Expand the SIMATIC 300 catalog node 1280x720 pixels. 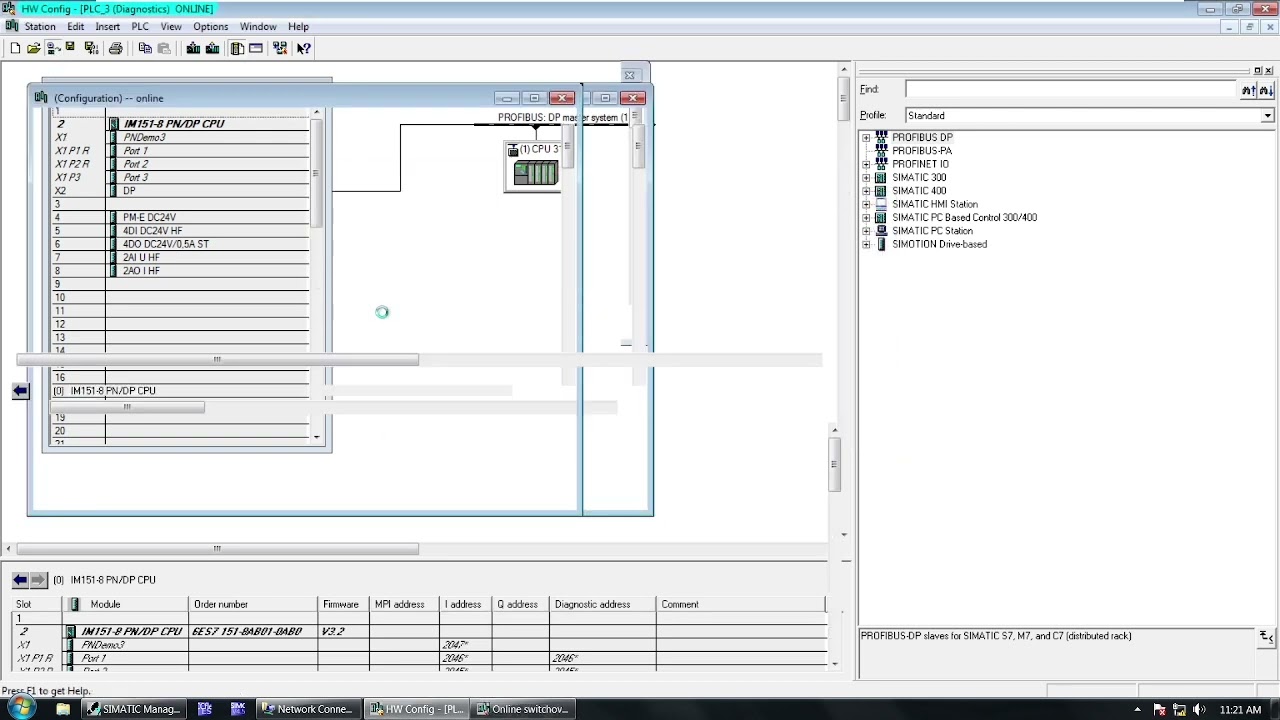coord(866,177)
